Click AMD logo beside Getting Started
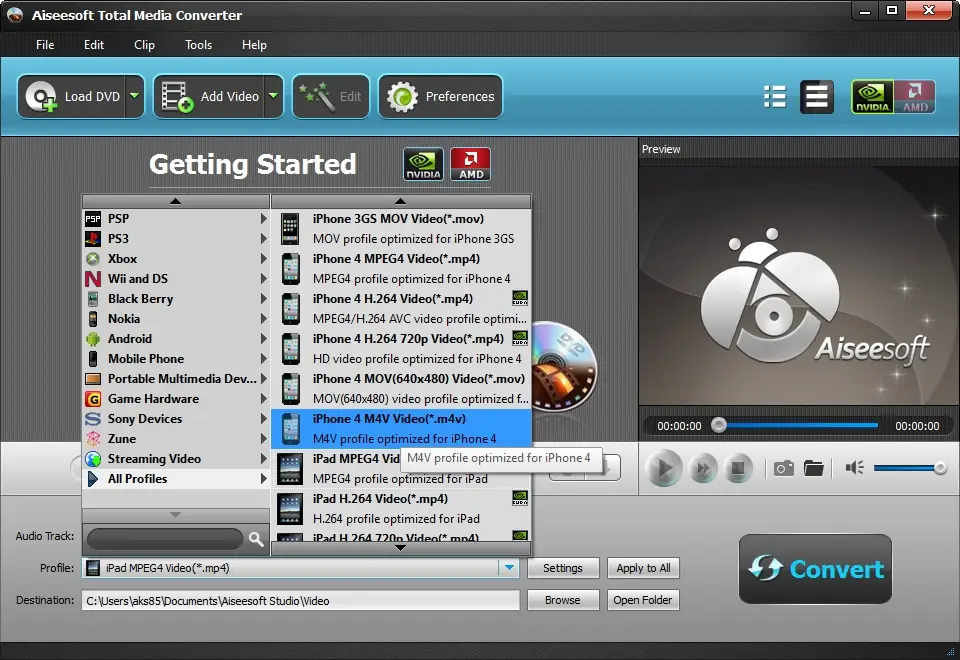 tap(470, 164)
